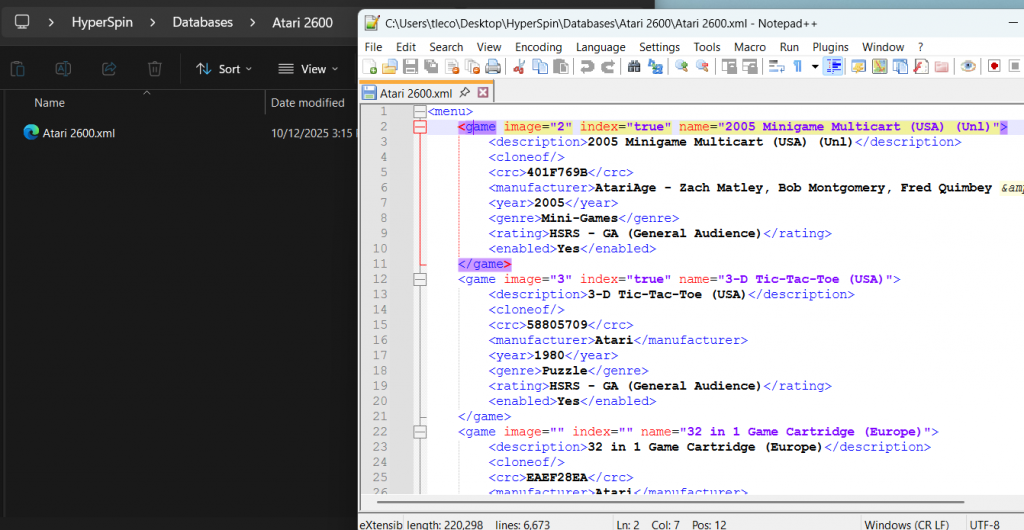Click the Delete trash icon in File Explorer
Image resolution: width=1024 pixels, height=530 pixels.
coord(155,69)
